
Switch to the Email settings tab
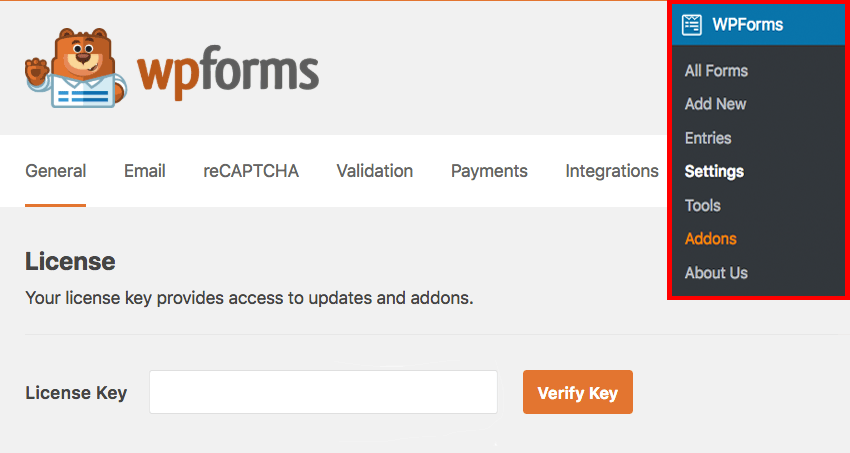pyautogui.click(x=145, y=171)
